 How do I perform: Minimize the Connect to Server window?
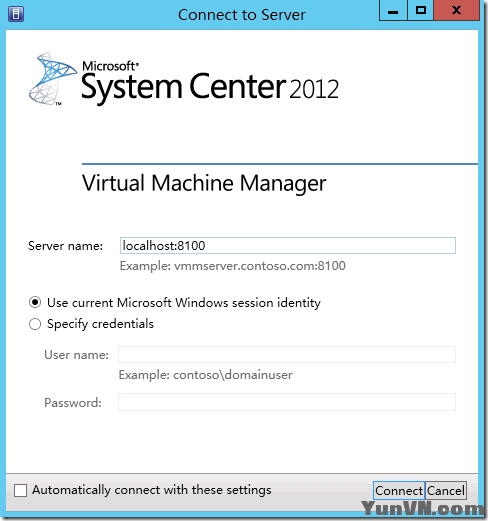393,11
